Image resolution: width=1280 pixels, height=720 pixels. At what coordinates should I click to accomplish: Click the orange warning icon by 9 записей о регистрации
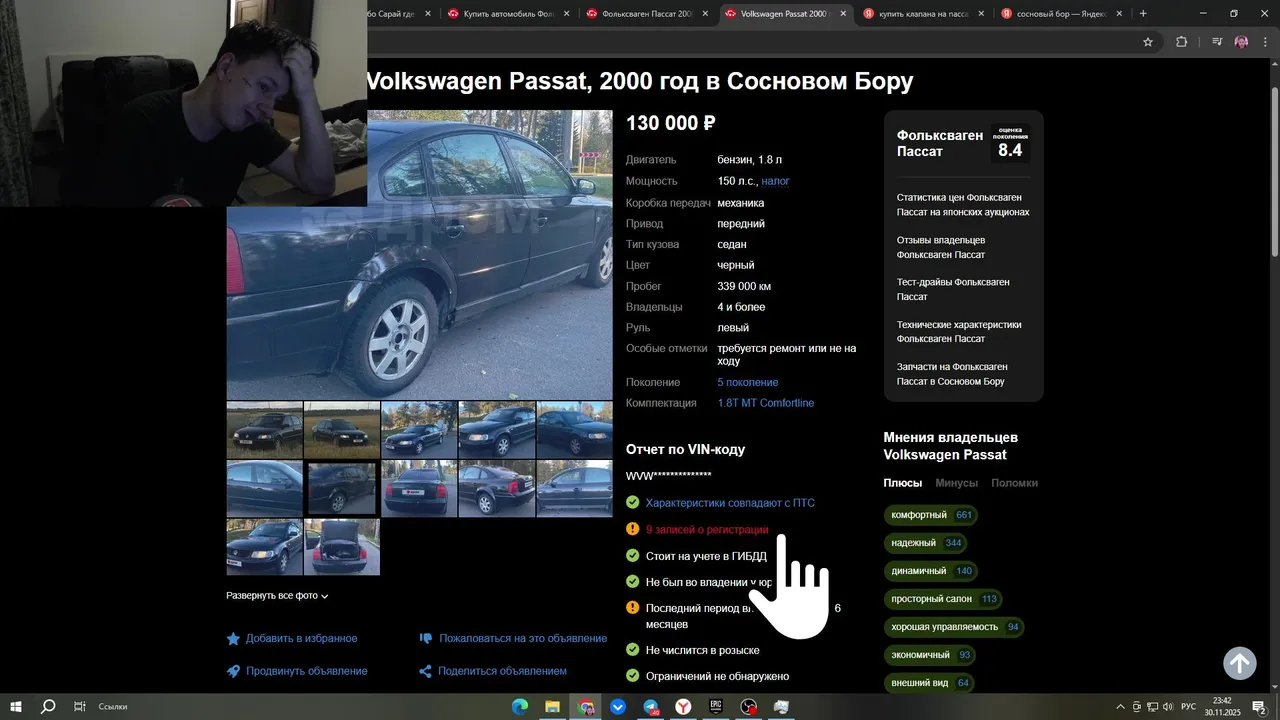point(632,529)
